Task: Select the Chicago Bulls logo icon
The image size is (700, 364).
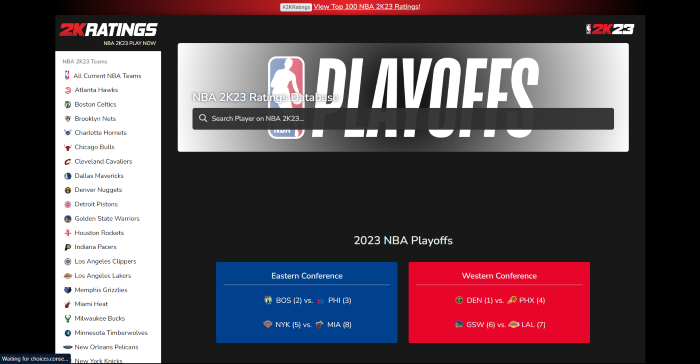Action: tap(68, 147)
